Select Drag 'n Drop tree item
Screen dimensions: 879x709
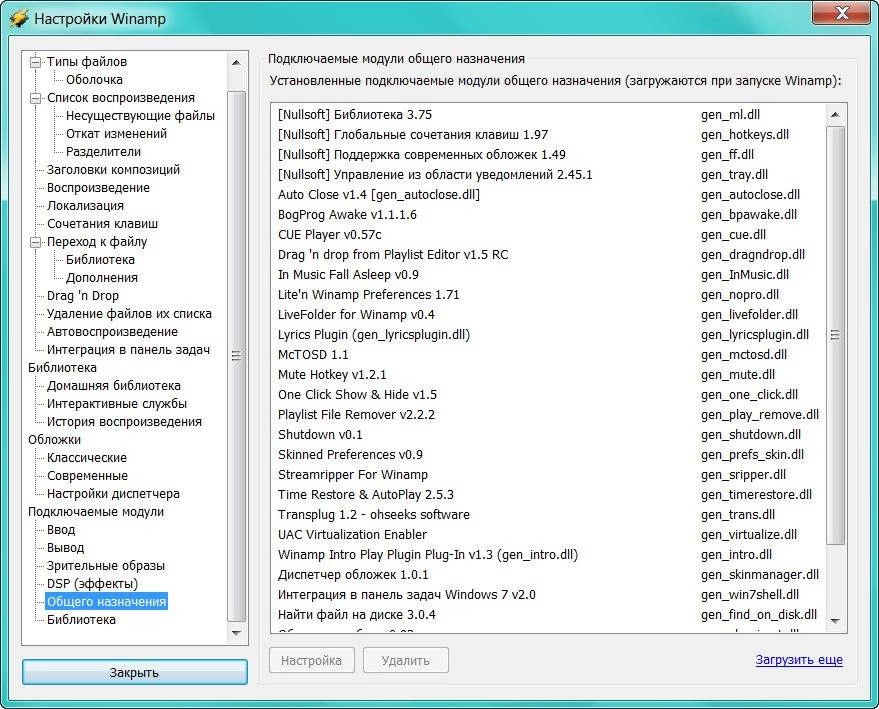click(82, 295)
